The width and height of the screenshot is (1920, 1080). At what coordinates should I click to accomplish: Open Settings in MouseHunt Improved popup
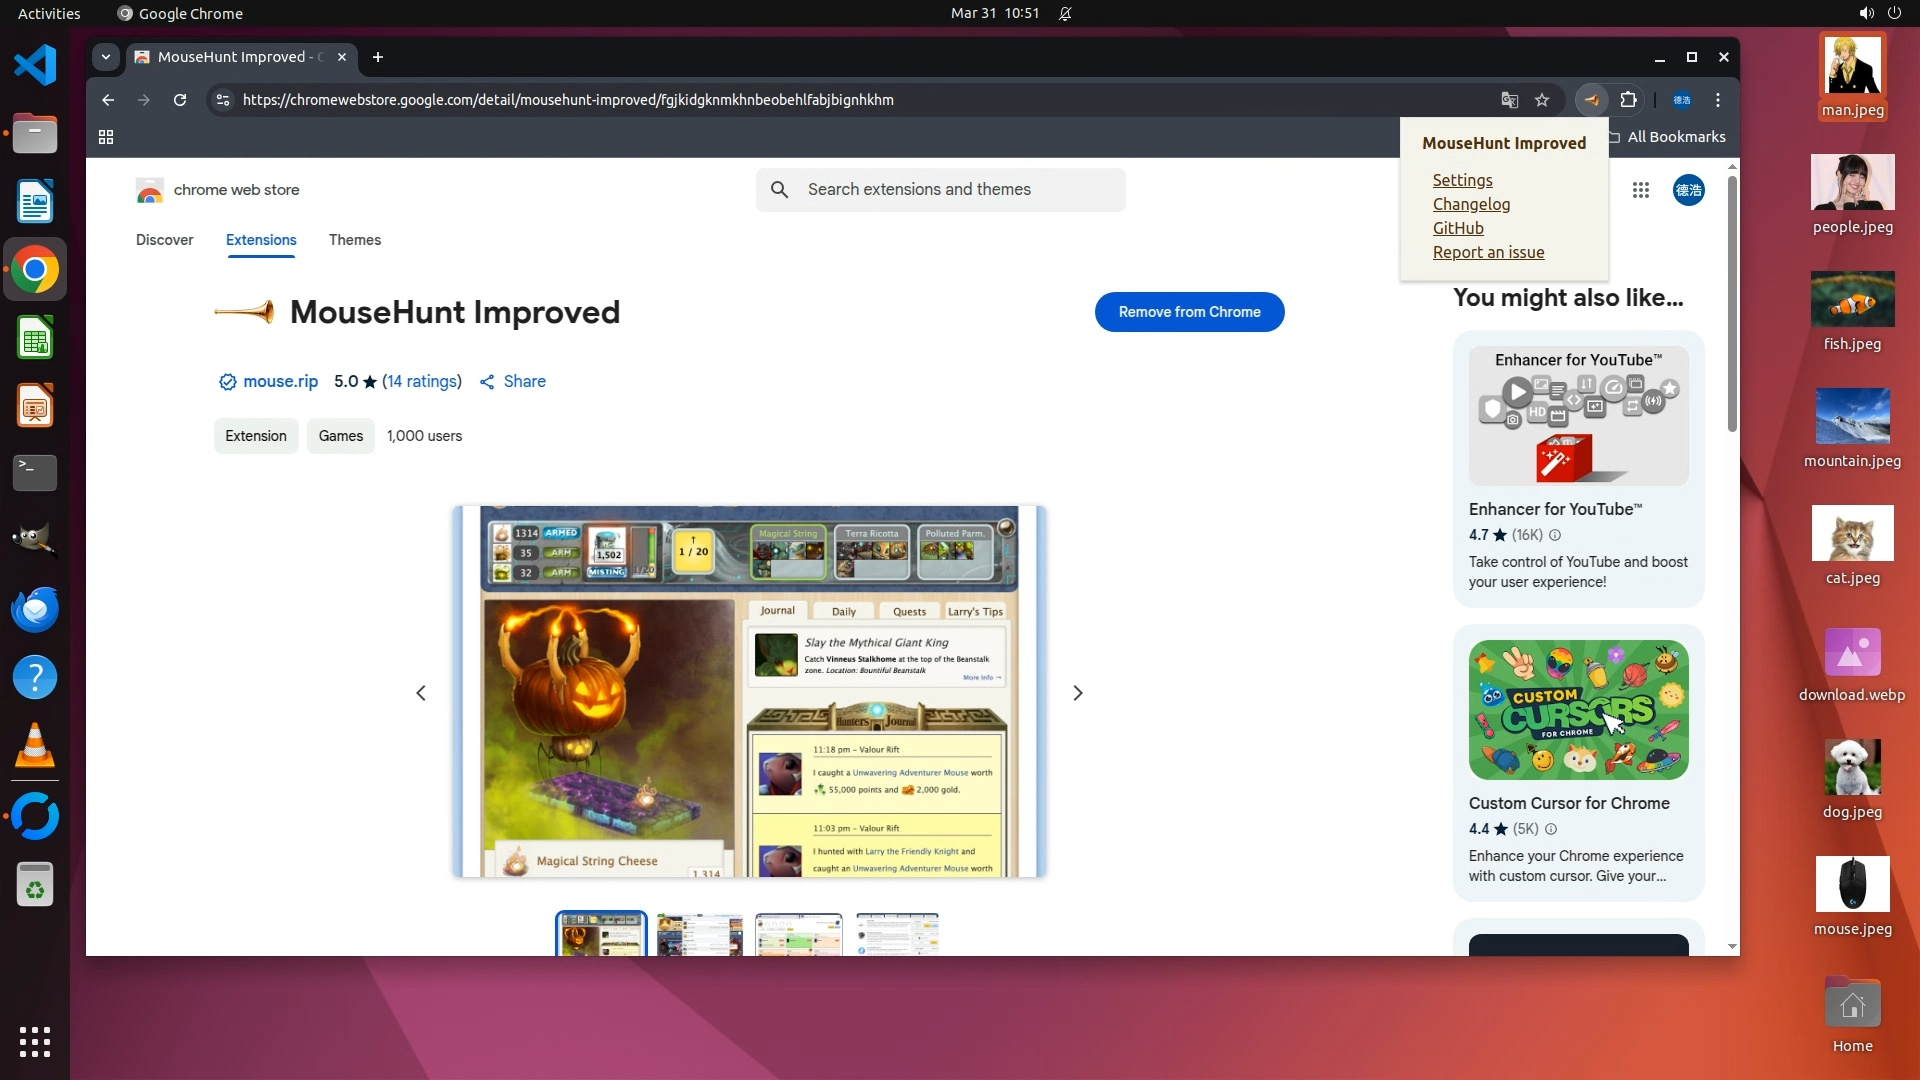pos(1462,180)
